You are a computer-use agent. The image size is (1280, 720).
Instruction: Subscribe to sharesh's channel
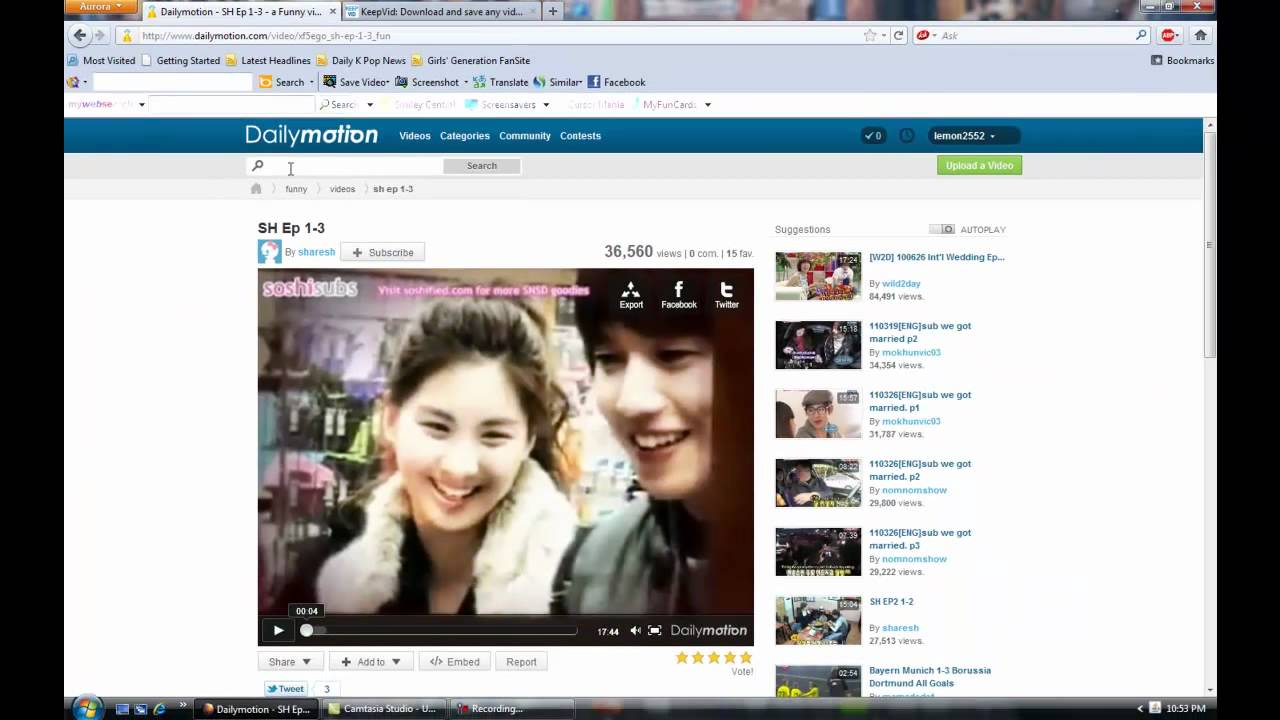(382, 252)
